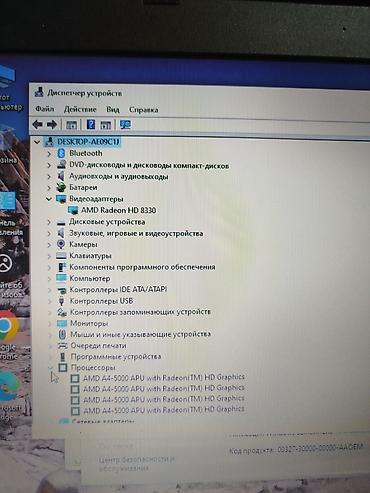The image size is (370, 493).
Task: Click the printer icon beside Очереди печати
Action: [62, 345]
